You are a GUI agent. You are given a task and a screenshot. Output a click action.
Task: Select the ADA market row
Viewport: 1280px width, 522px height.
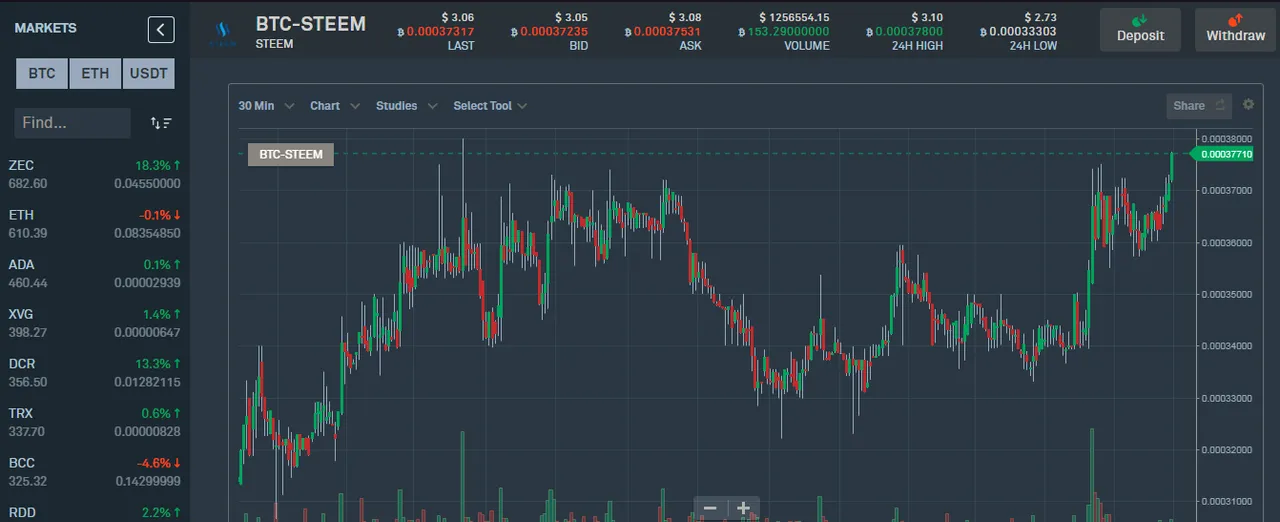click(95, 274)
